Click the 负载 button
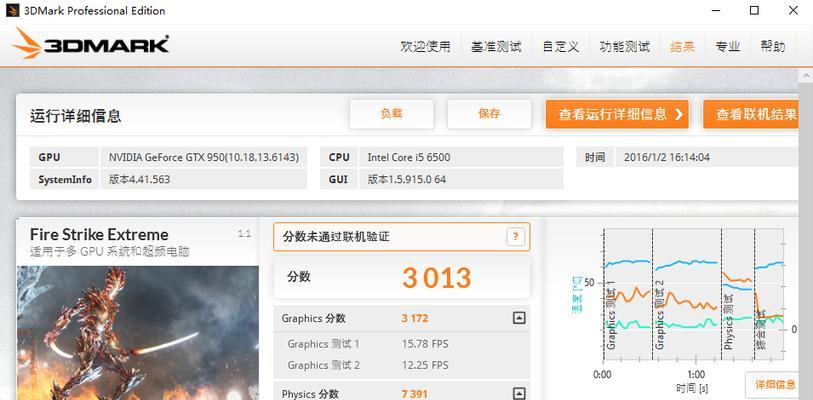The image size is (813, 400). coord(391,114)
